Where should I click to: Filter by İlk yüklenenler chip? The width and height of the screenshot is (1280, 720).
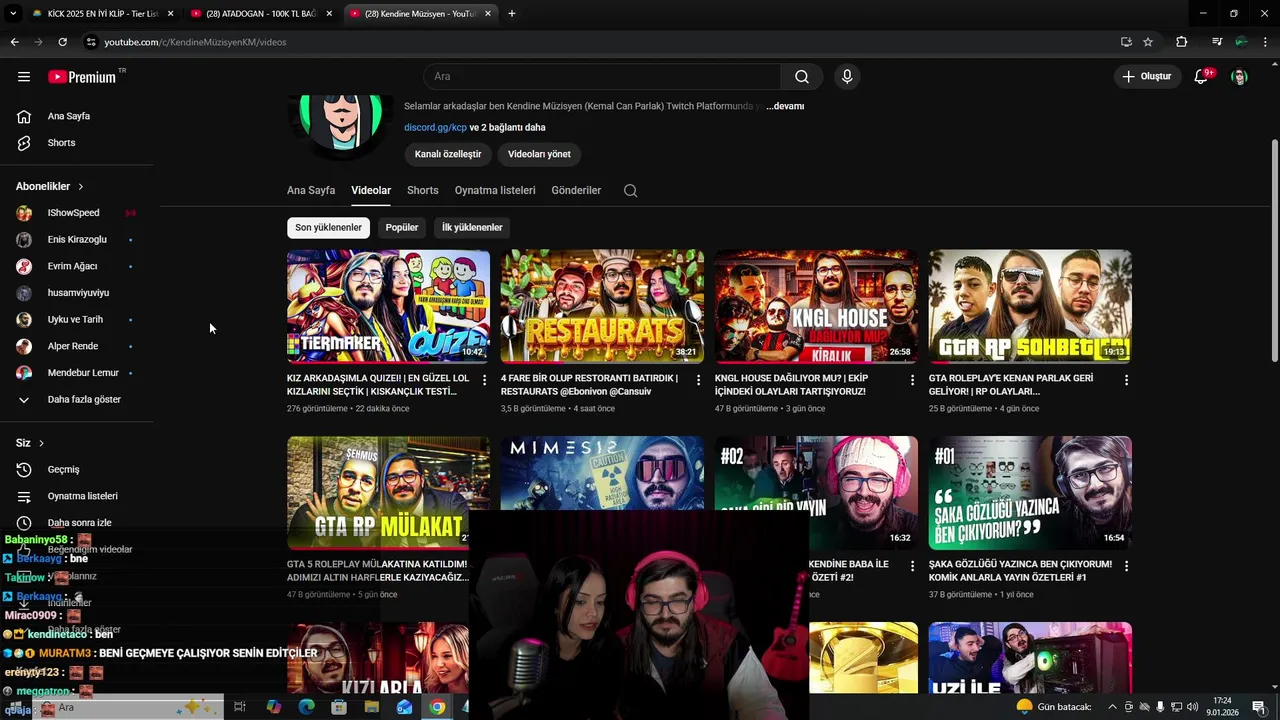(x=472, y=227)
